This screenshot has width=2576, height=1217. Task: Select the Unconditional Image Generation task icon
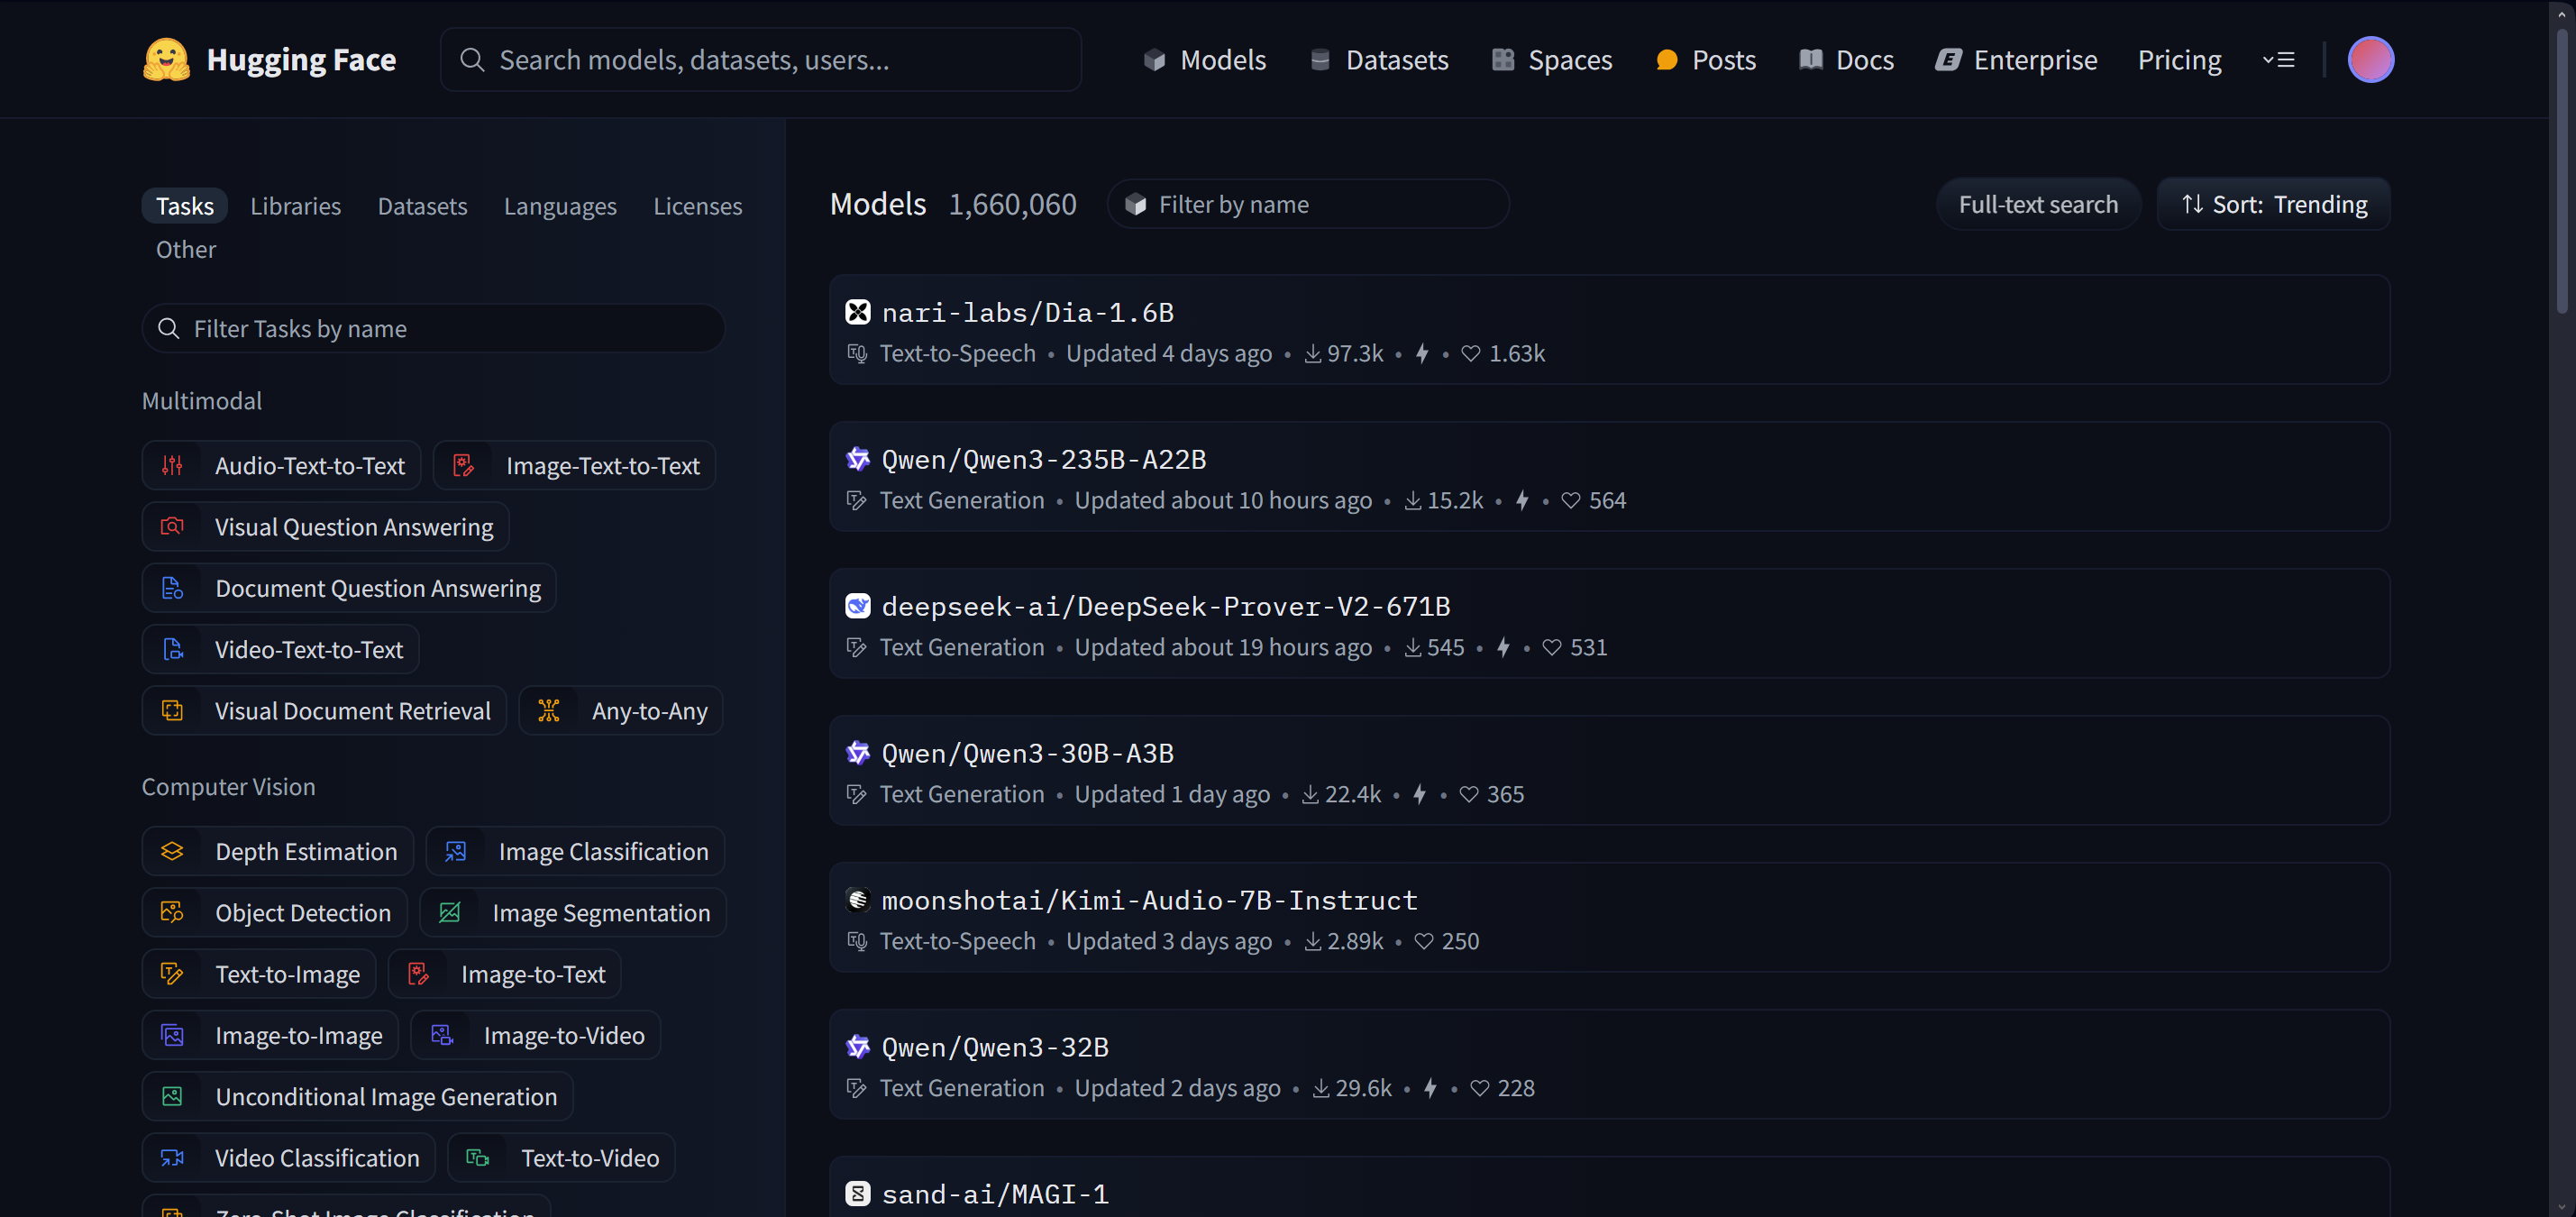[172, 1096]
